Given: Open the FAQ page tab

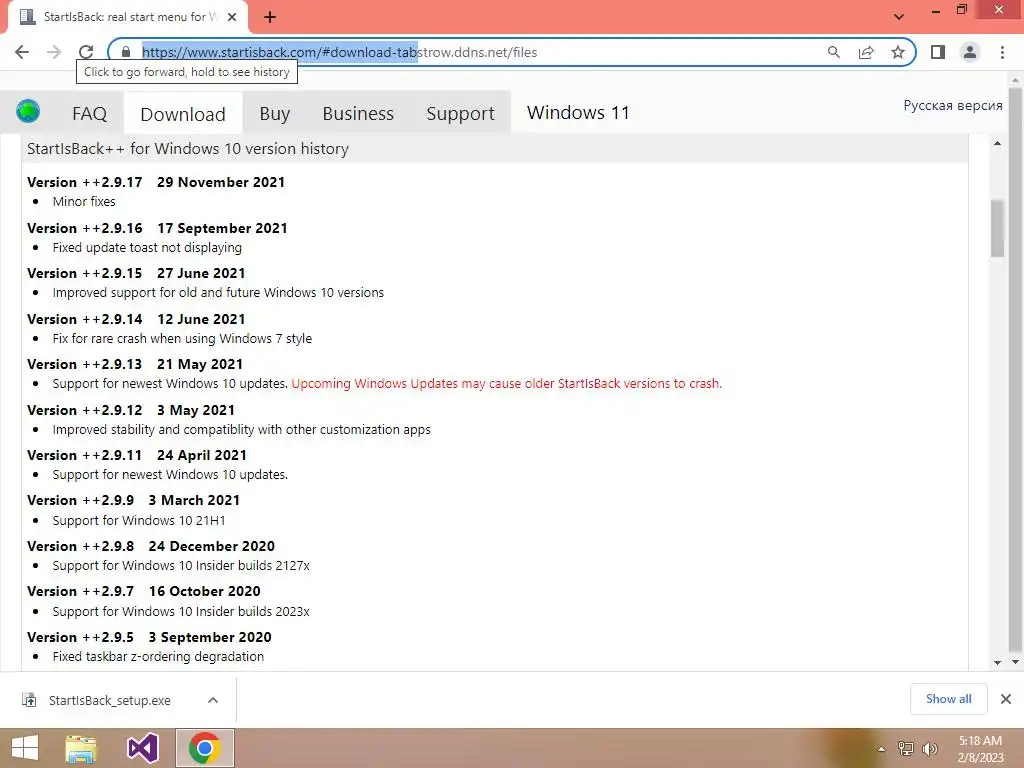Looking at the screenshot, I should 89,114.
